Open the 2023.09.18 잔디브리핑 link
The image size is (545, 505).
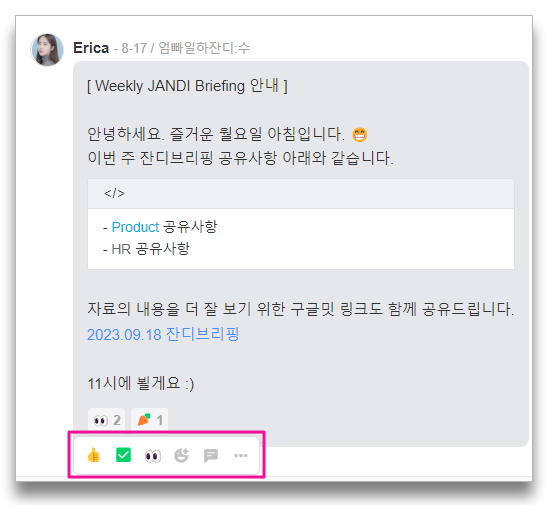tap(163, 334)
